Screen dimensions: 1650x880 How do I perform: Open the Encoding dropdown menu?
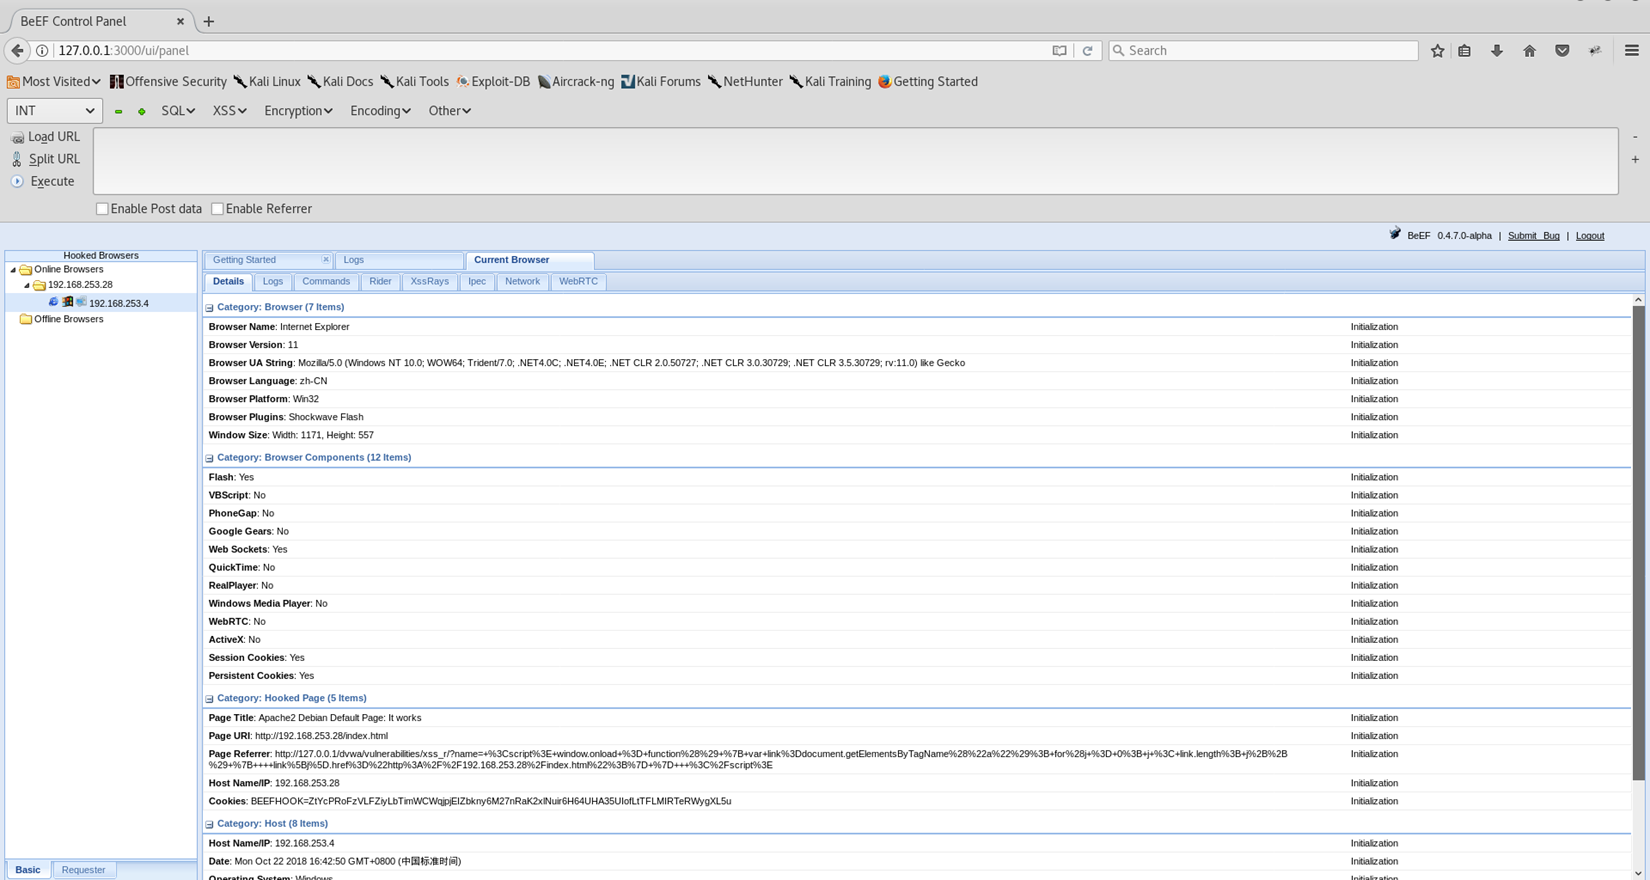pos(380,111)
